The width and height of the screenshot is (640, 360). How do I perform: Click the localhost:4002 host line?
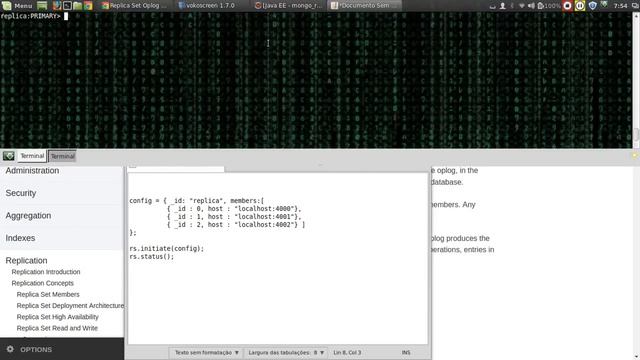(236, 224)
